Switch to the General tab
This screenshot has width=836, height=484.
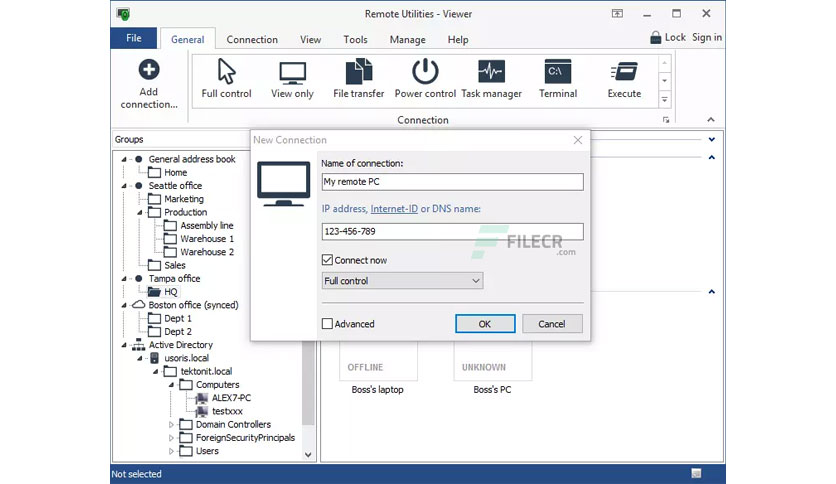pyautogui.click(x=188, y=39)
